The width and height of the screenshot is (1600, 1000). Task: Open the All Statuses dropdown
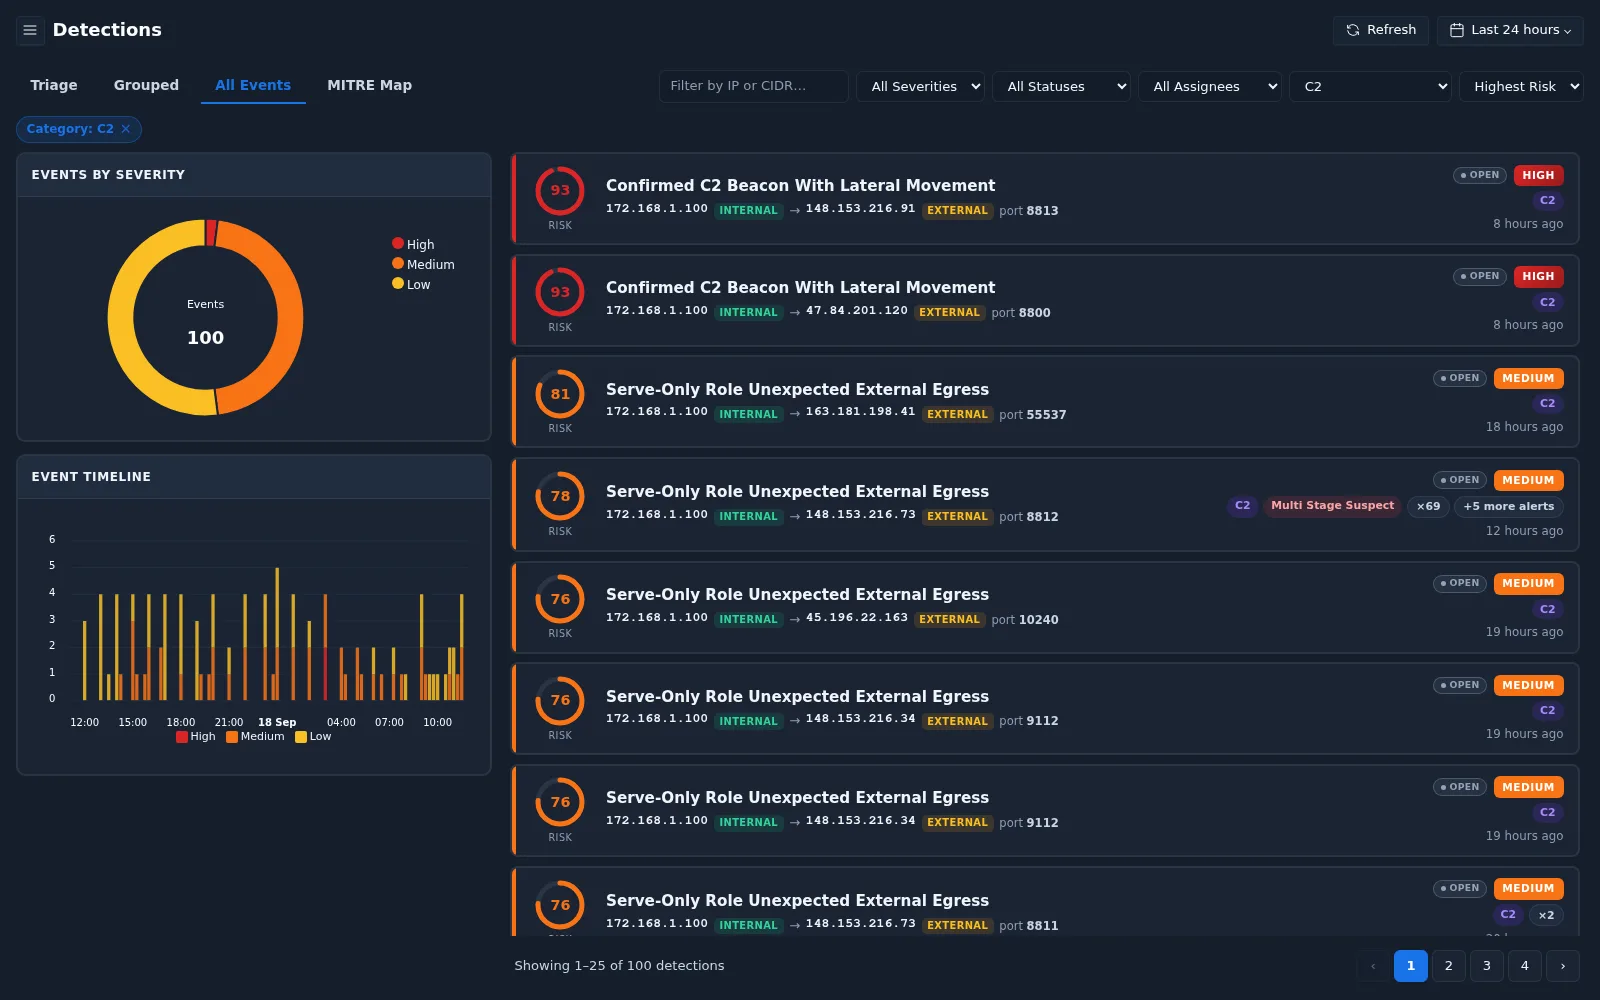point(1061,86)
